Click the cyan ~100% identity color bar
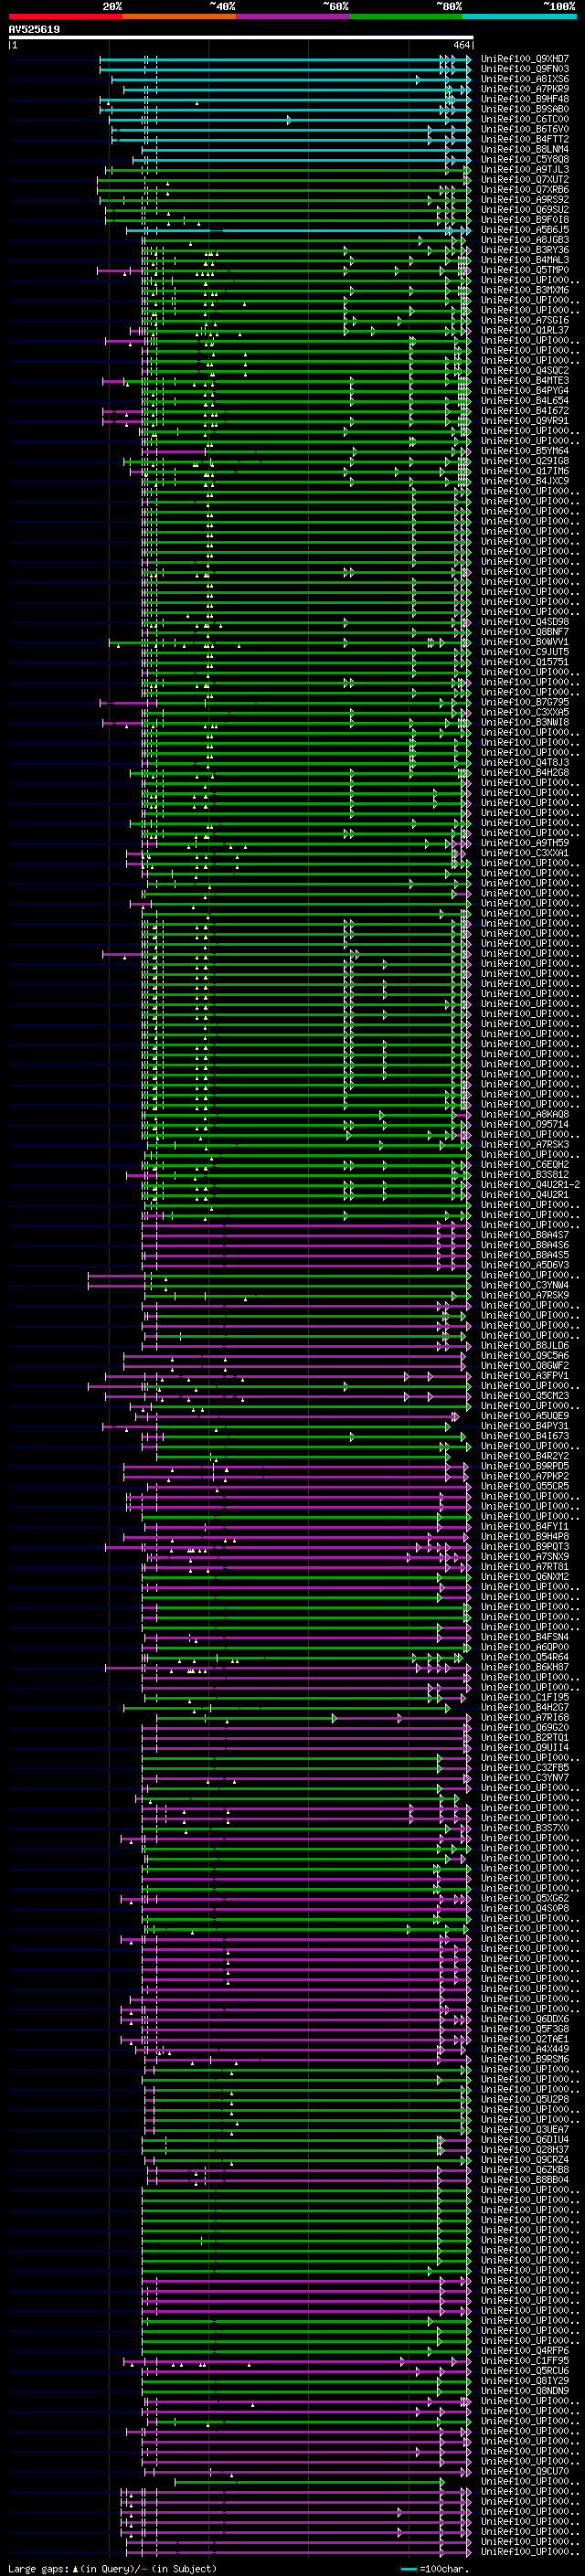 pyautogui.click(x=519, y=16)
